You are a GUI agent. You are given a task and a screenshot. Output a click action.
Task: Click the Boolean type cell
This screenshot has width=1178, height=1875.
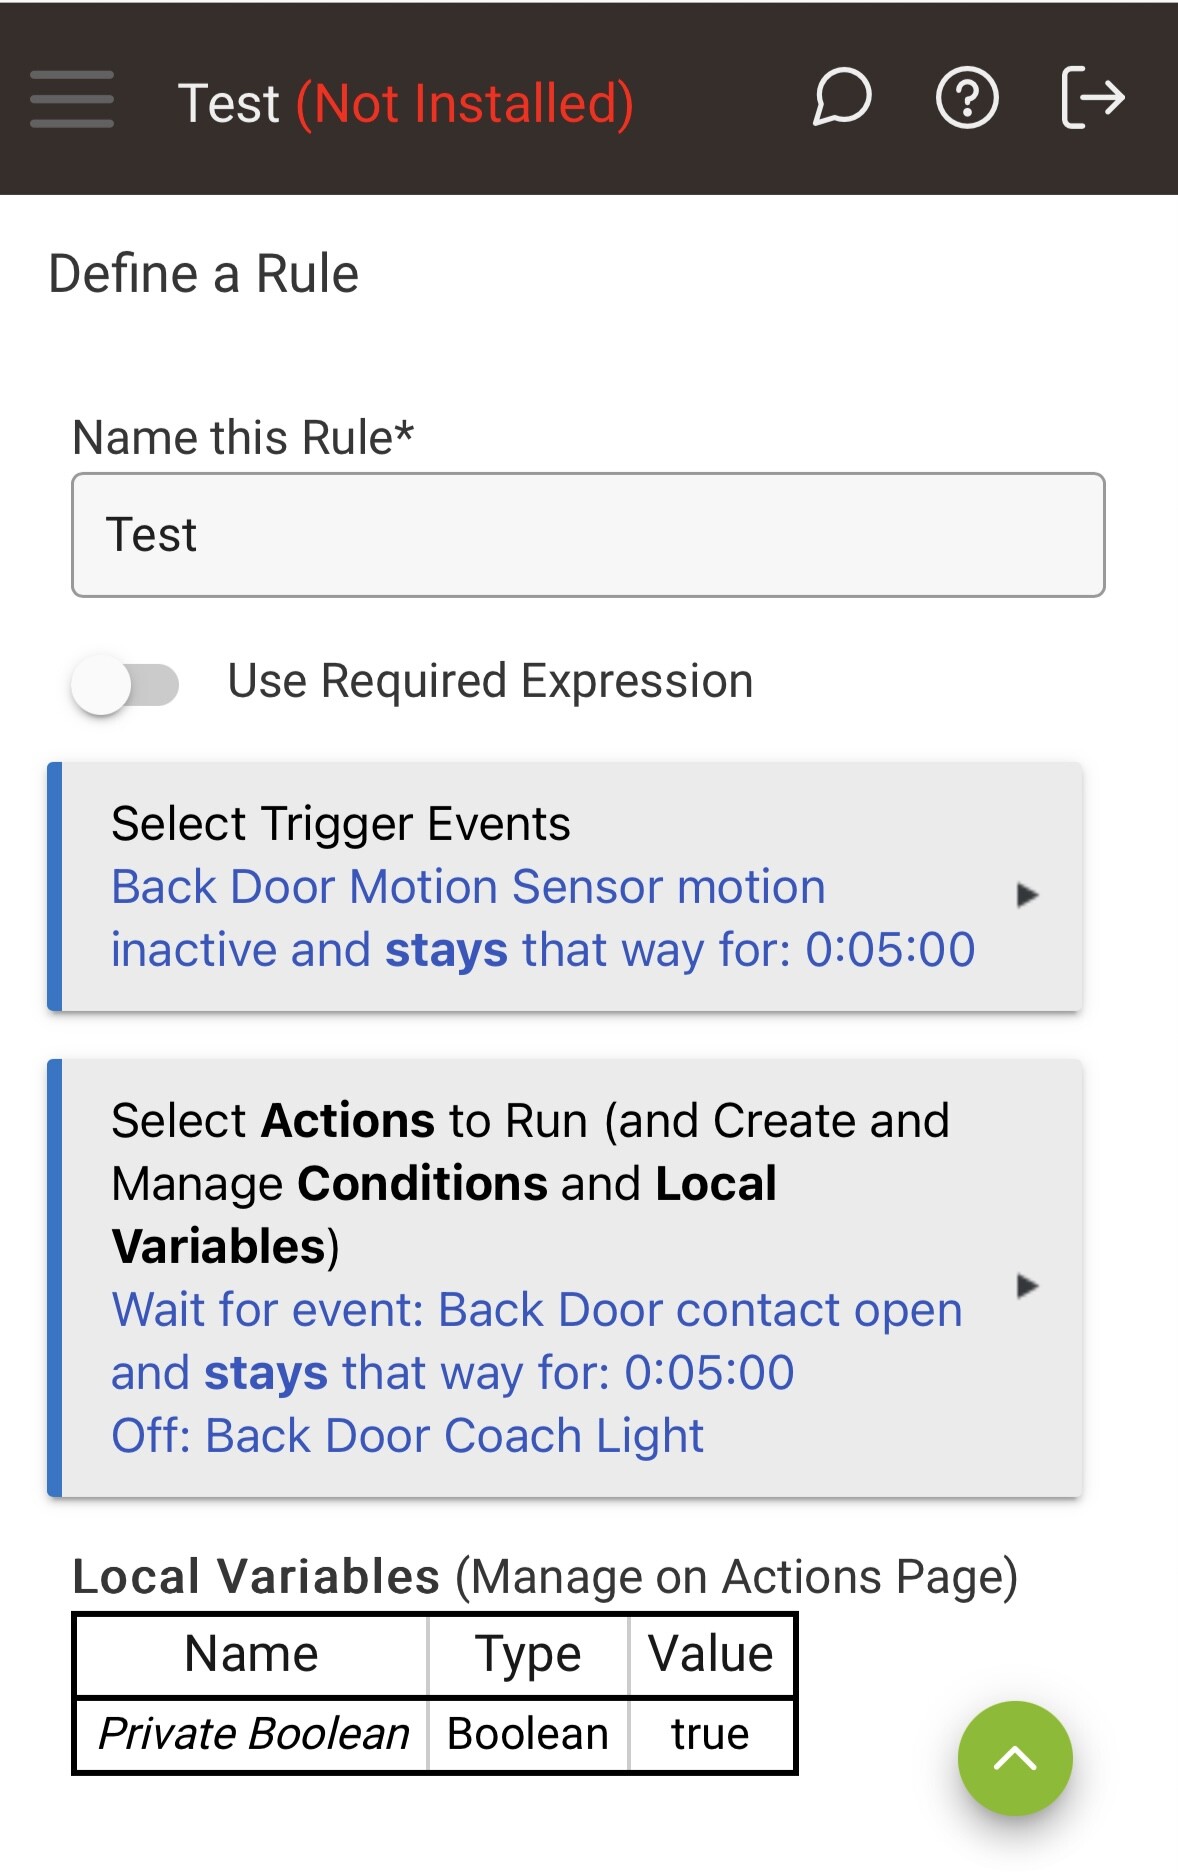tap(528, 1734)
